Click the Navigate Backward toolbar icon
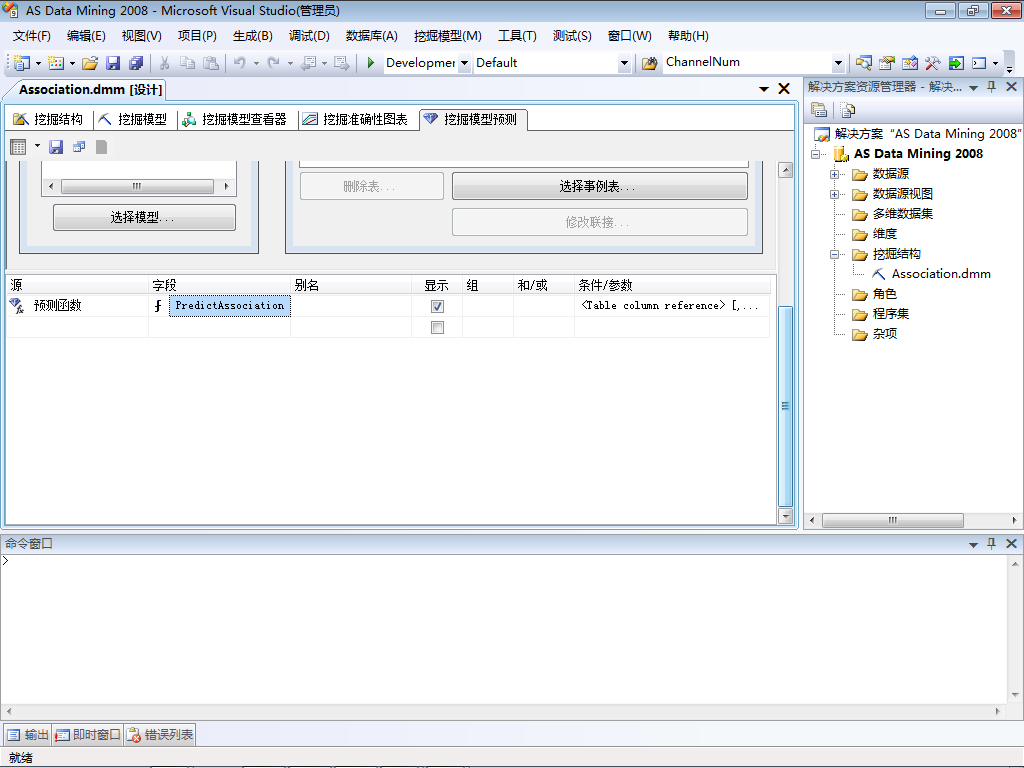 click(x=309, y=63)
